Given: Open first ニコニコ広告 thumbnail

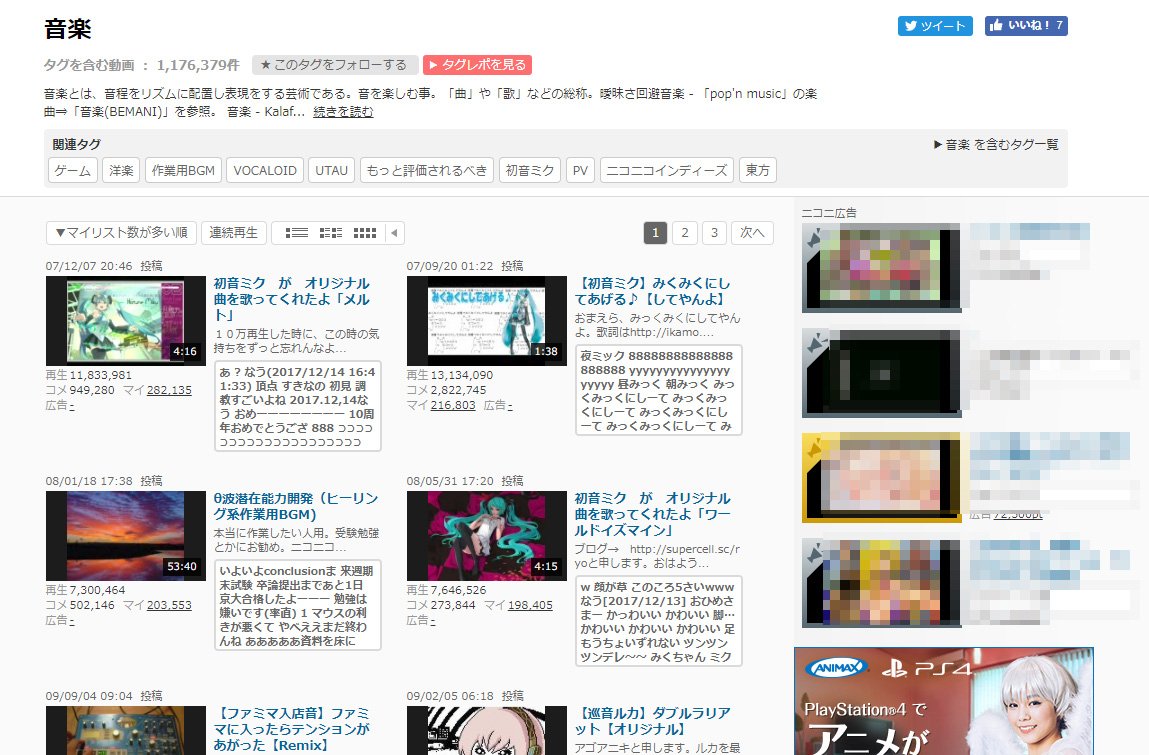Looking at the screenshot, I should [882, 268].
